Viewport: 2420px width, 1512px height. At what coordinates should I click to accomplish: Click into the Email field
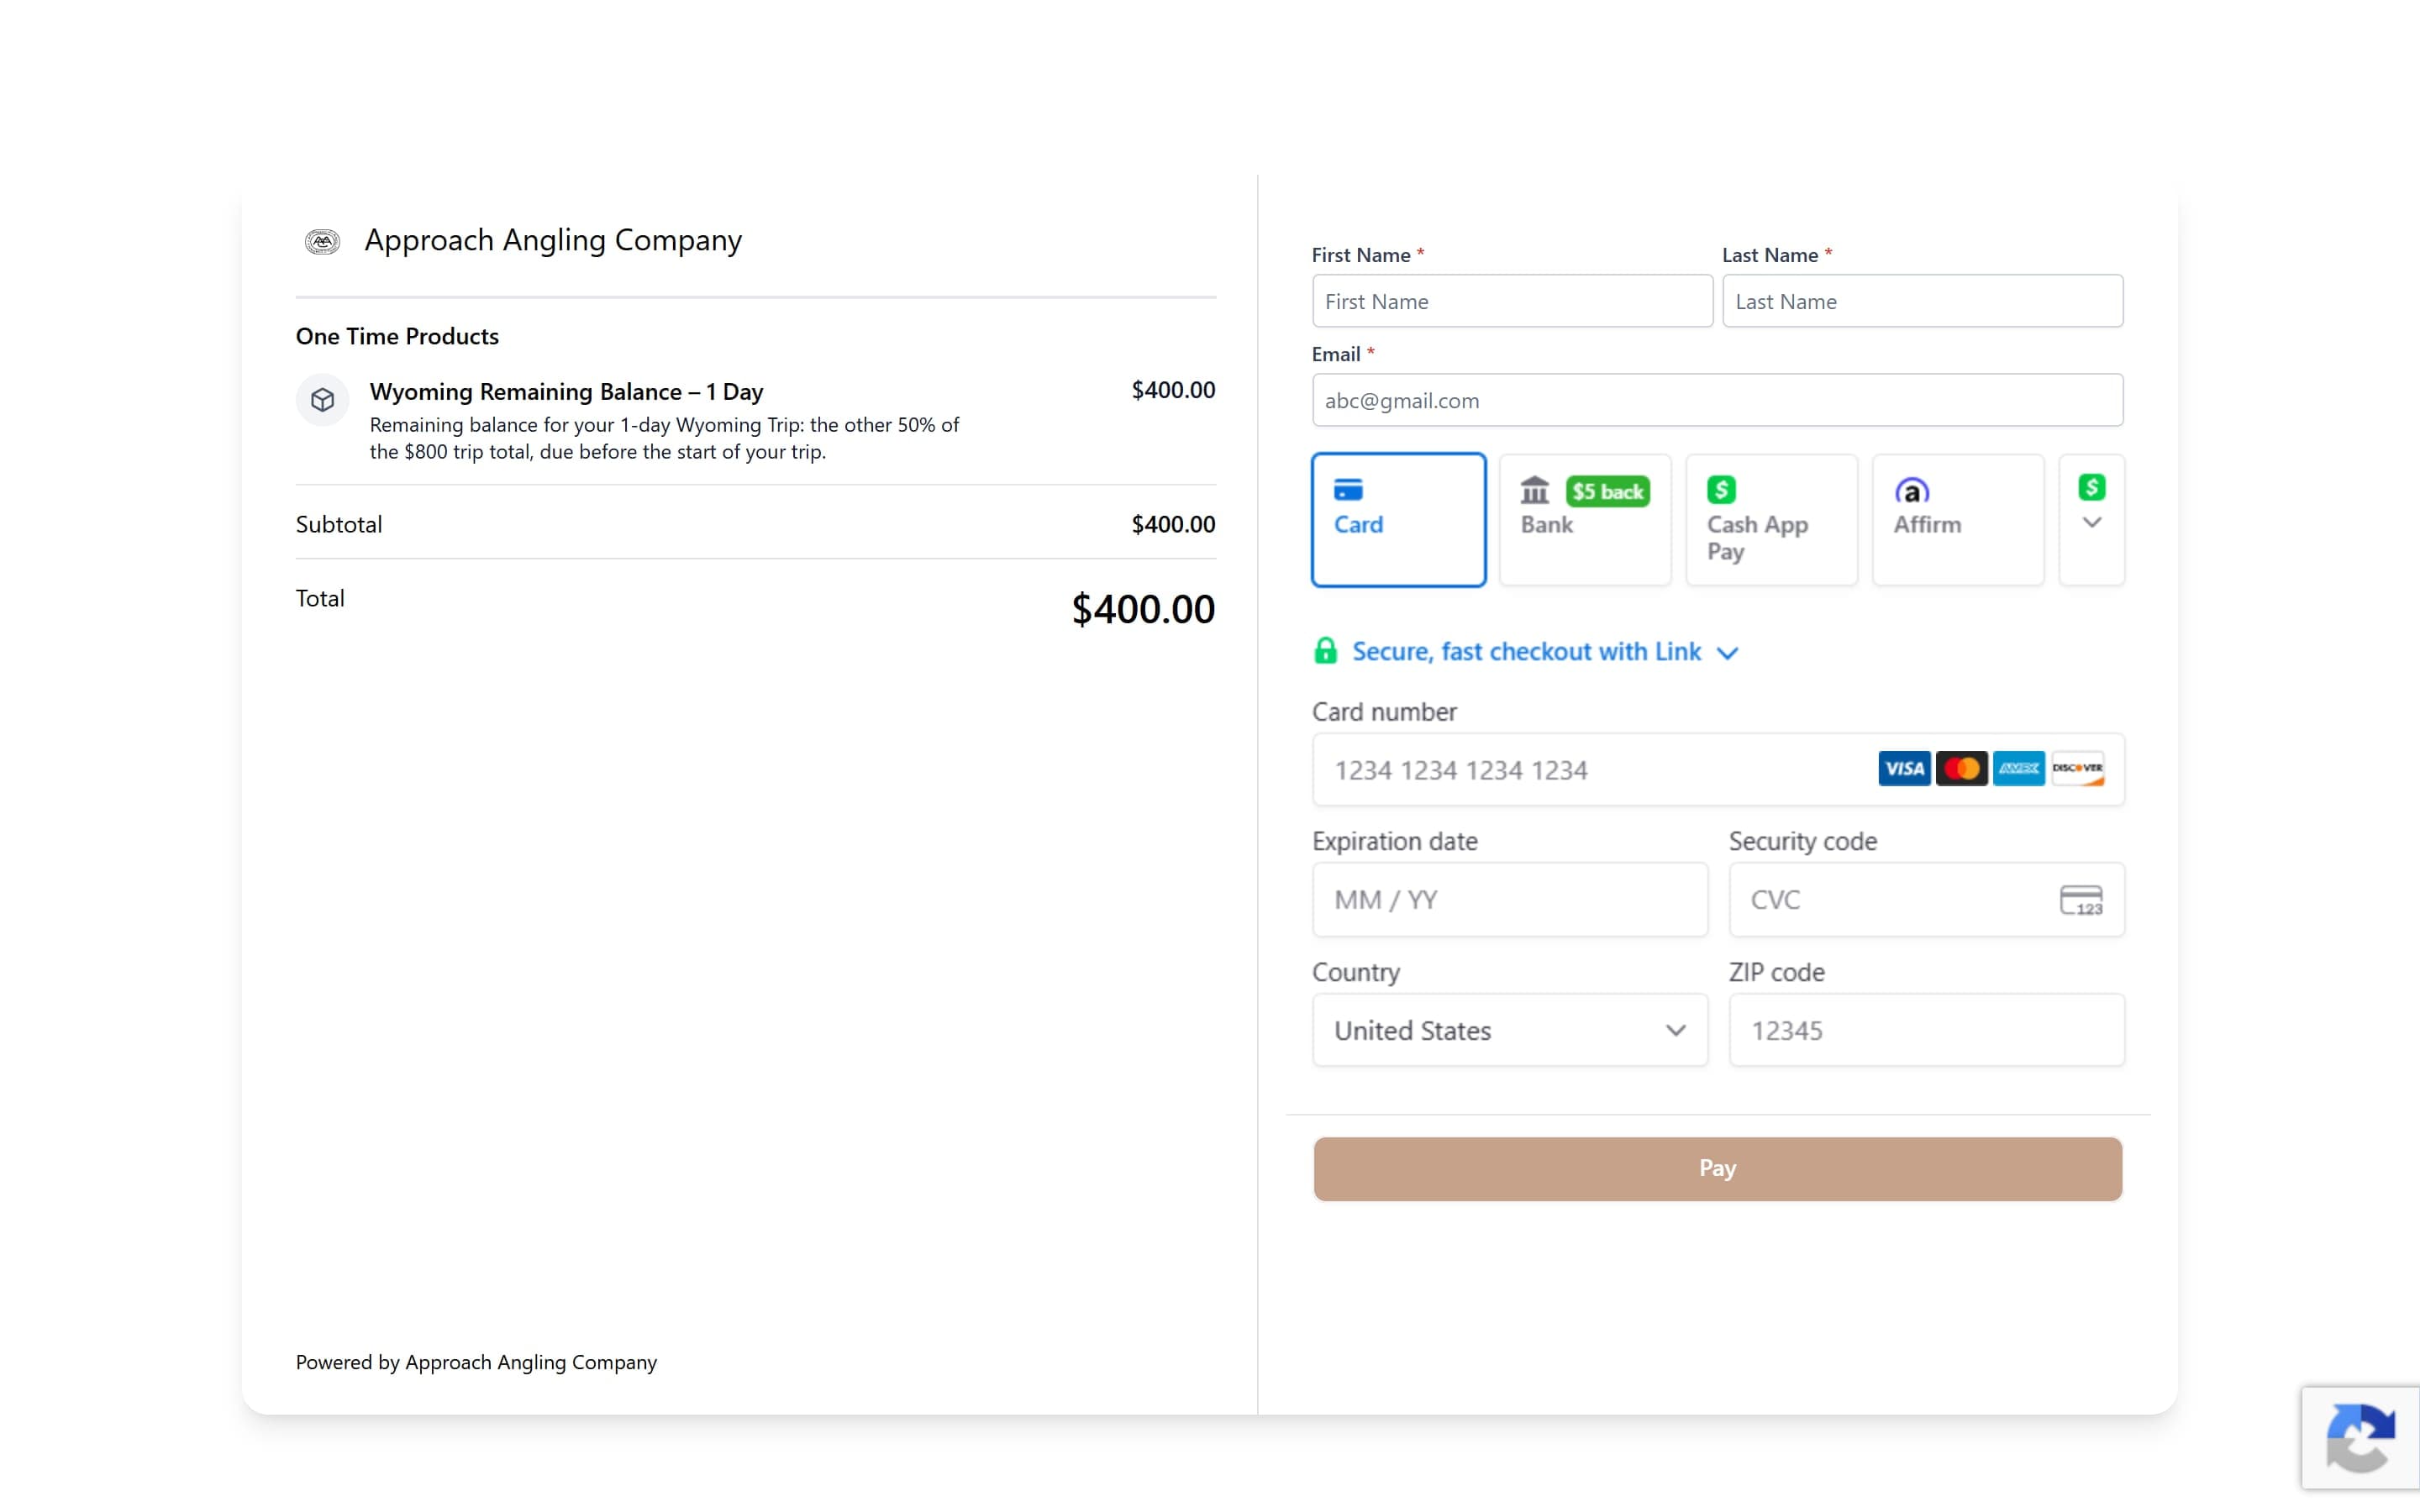(1717, 400)
